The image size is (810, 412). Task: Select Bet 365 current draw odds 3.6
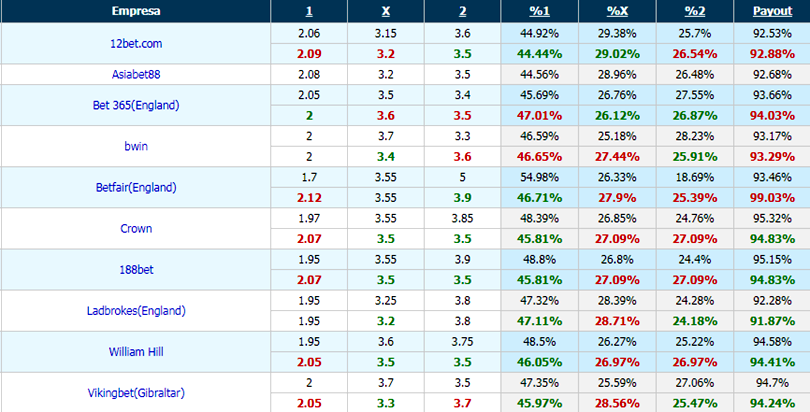(x=386, y=115)
